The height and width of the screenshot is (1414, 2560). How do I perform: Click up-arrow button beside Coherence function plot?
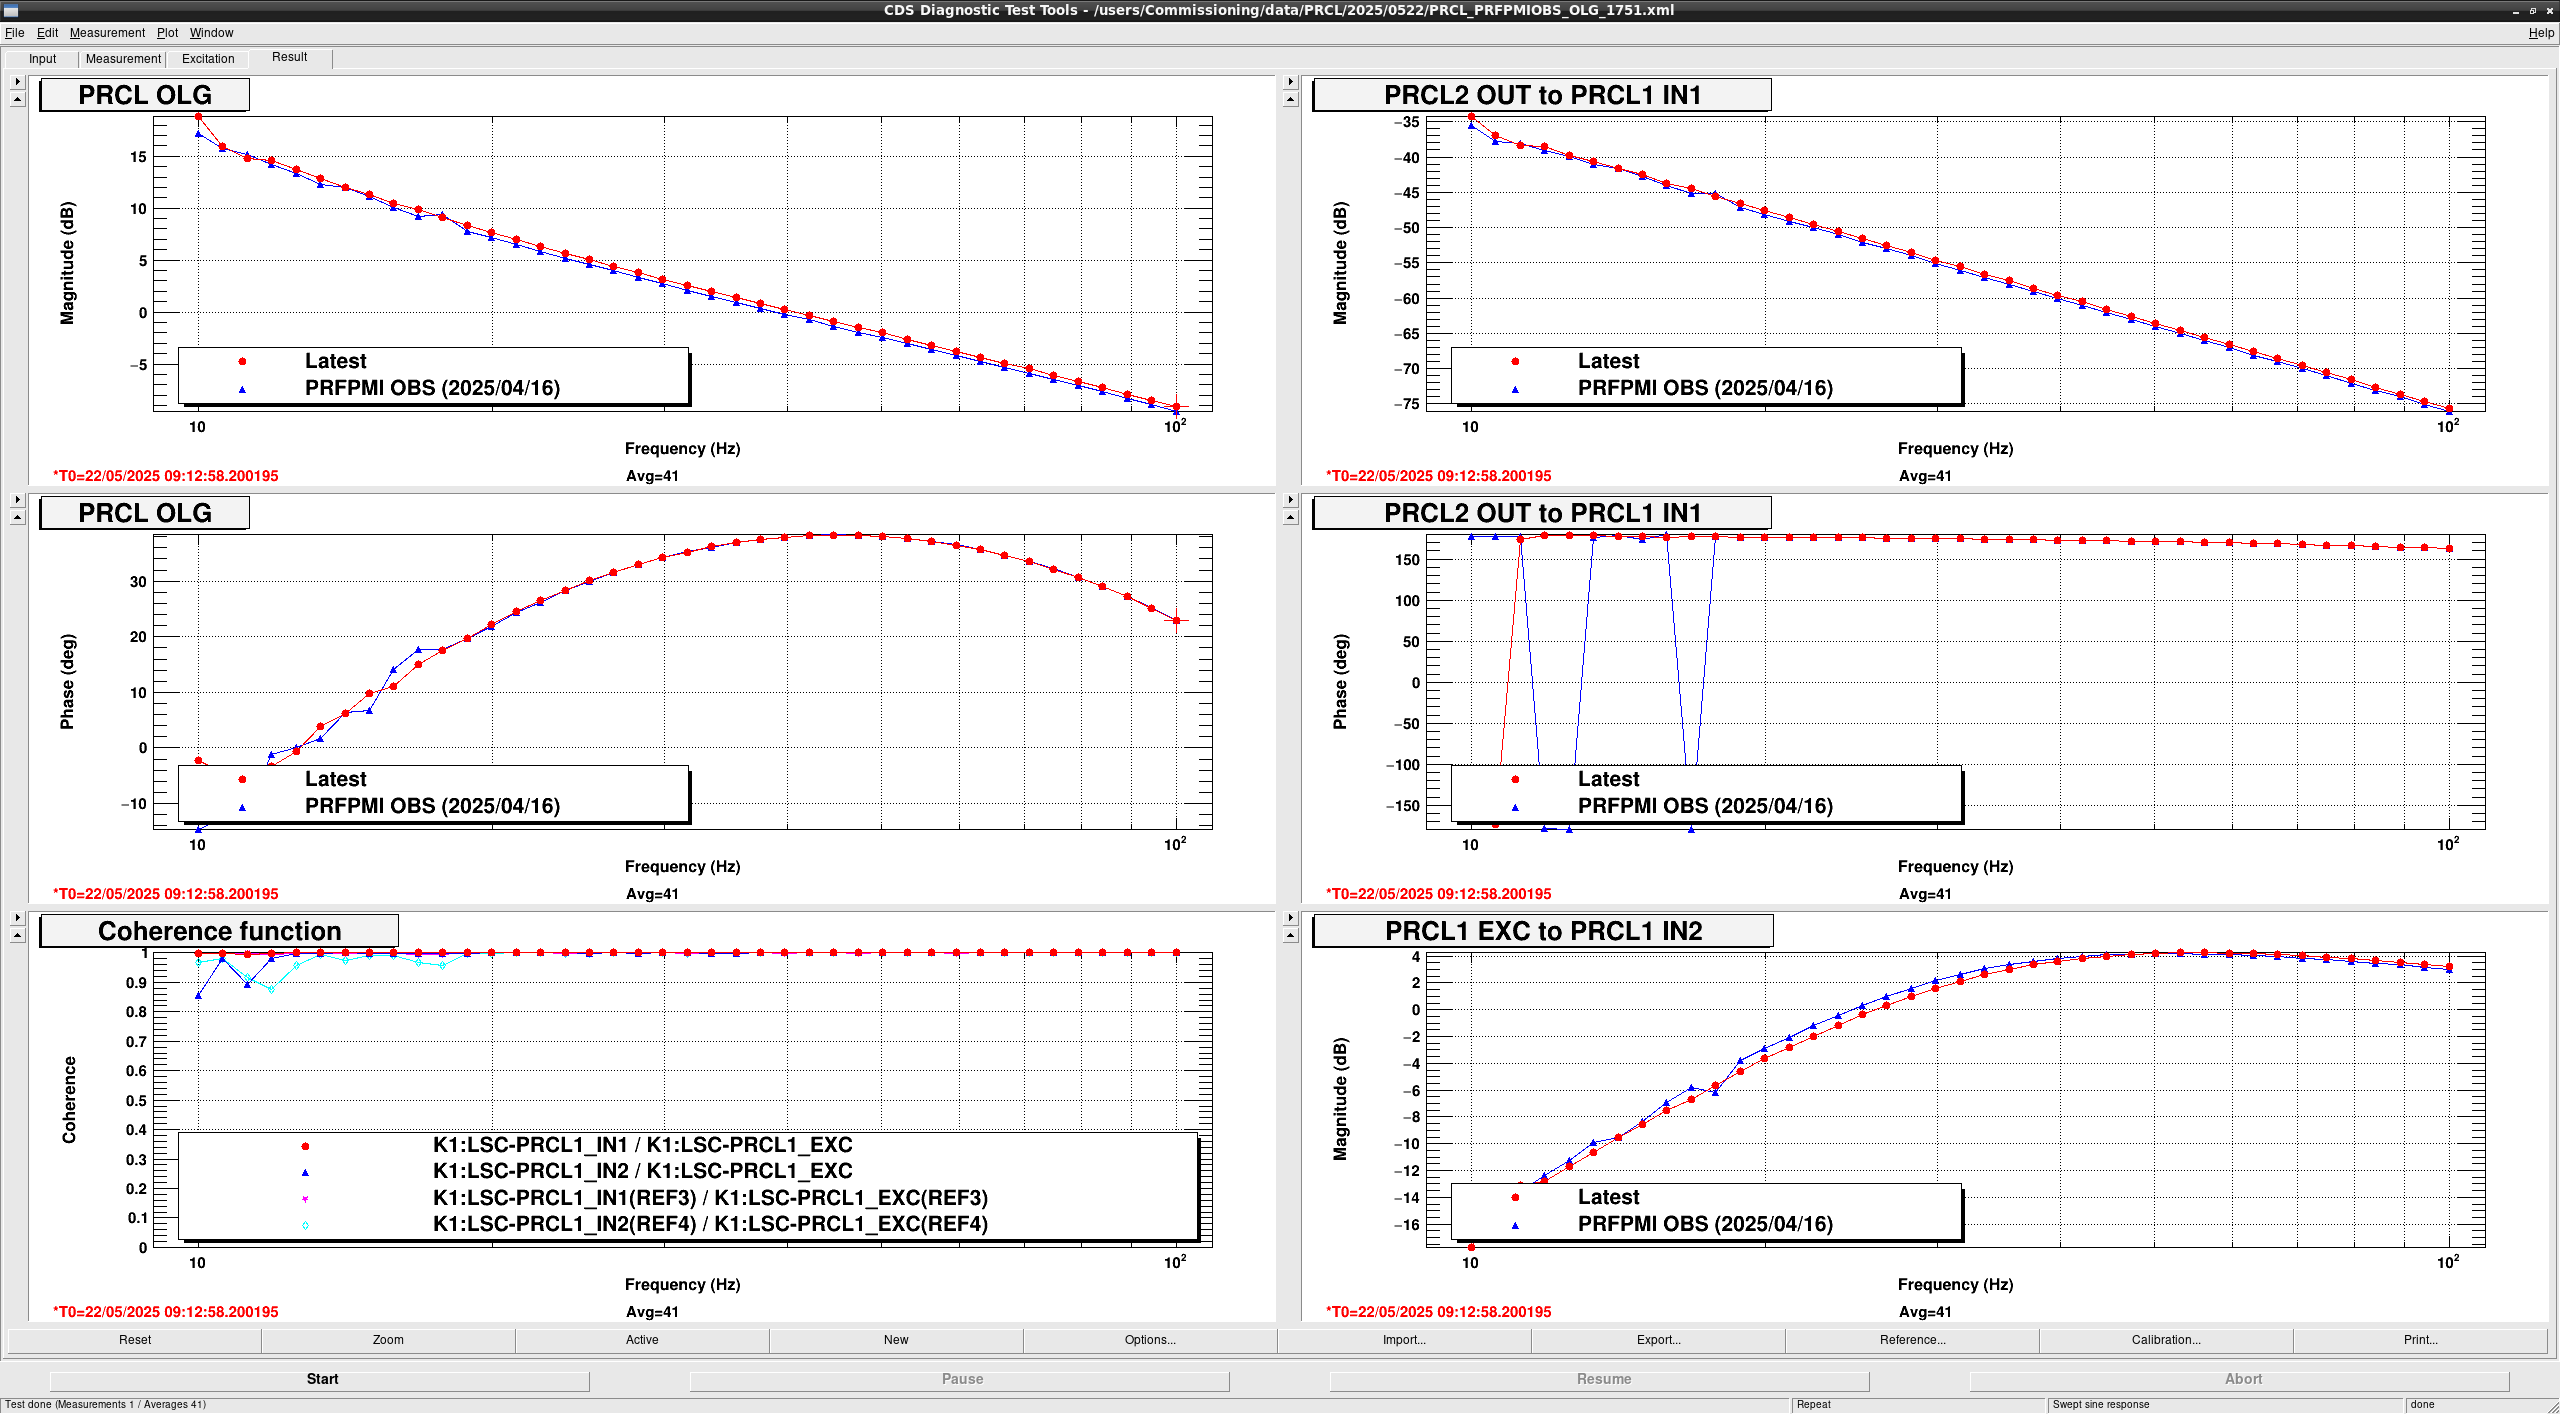click(x=17, y=935)
